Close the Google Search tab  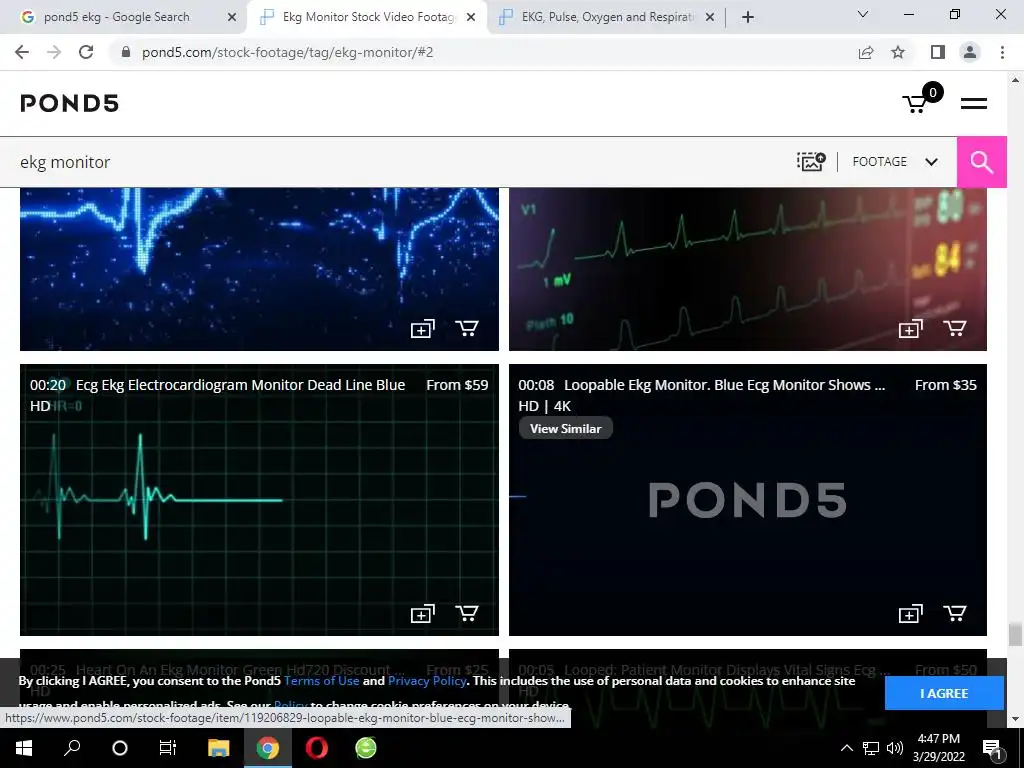pyautogui.click(x=232, y=18)
